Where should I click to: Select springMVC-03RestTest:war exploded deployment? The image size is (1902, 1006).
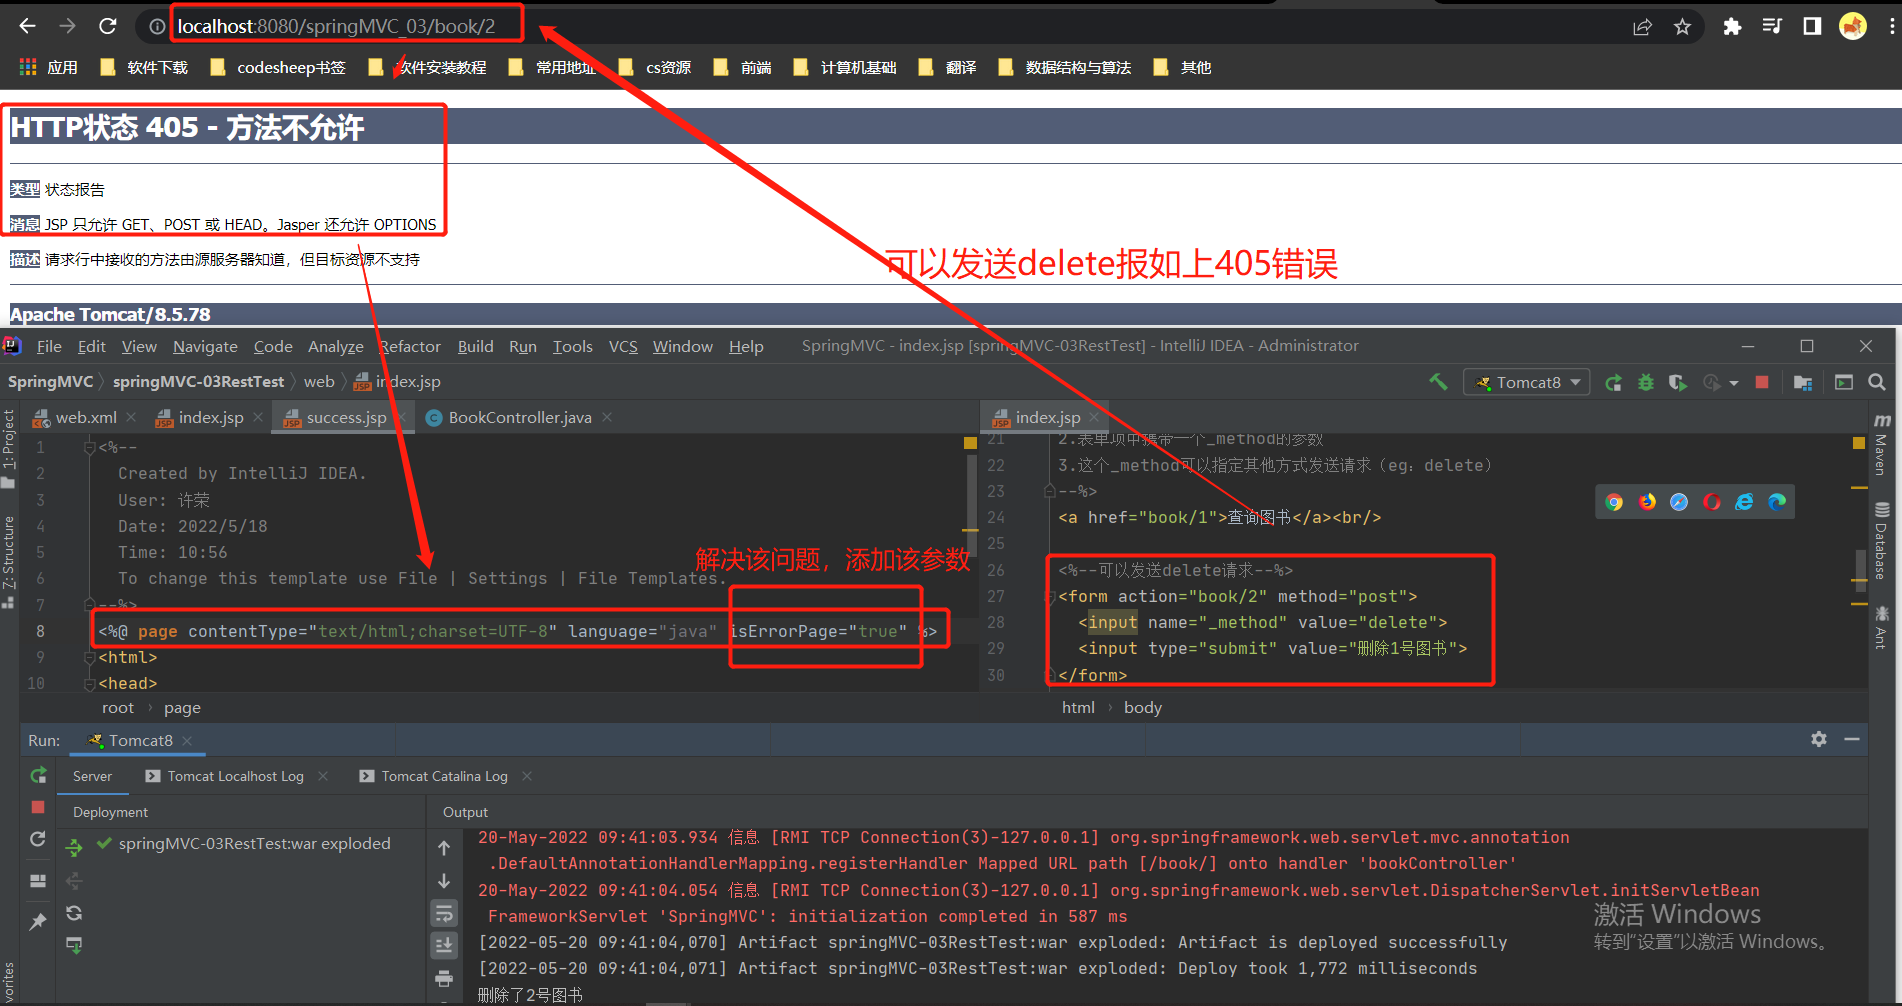[254, 843]
